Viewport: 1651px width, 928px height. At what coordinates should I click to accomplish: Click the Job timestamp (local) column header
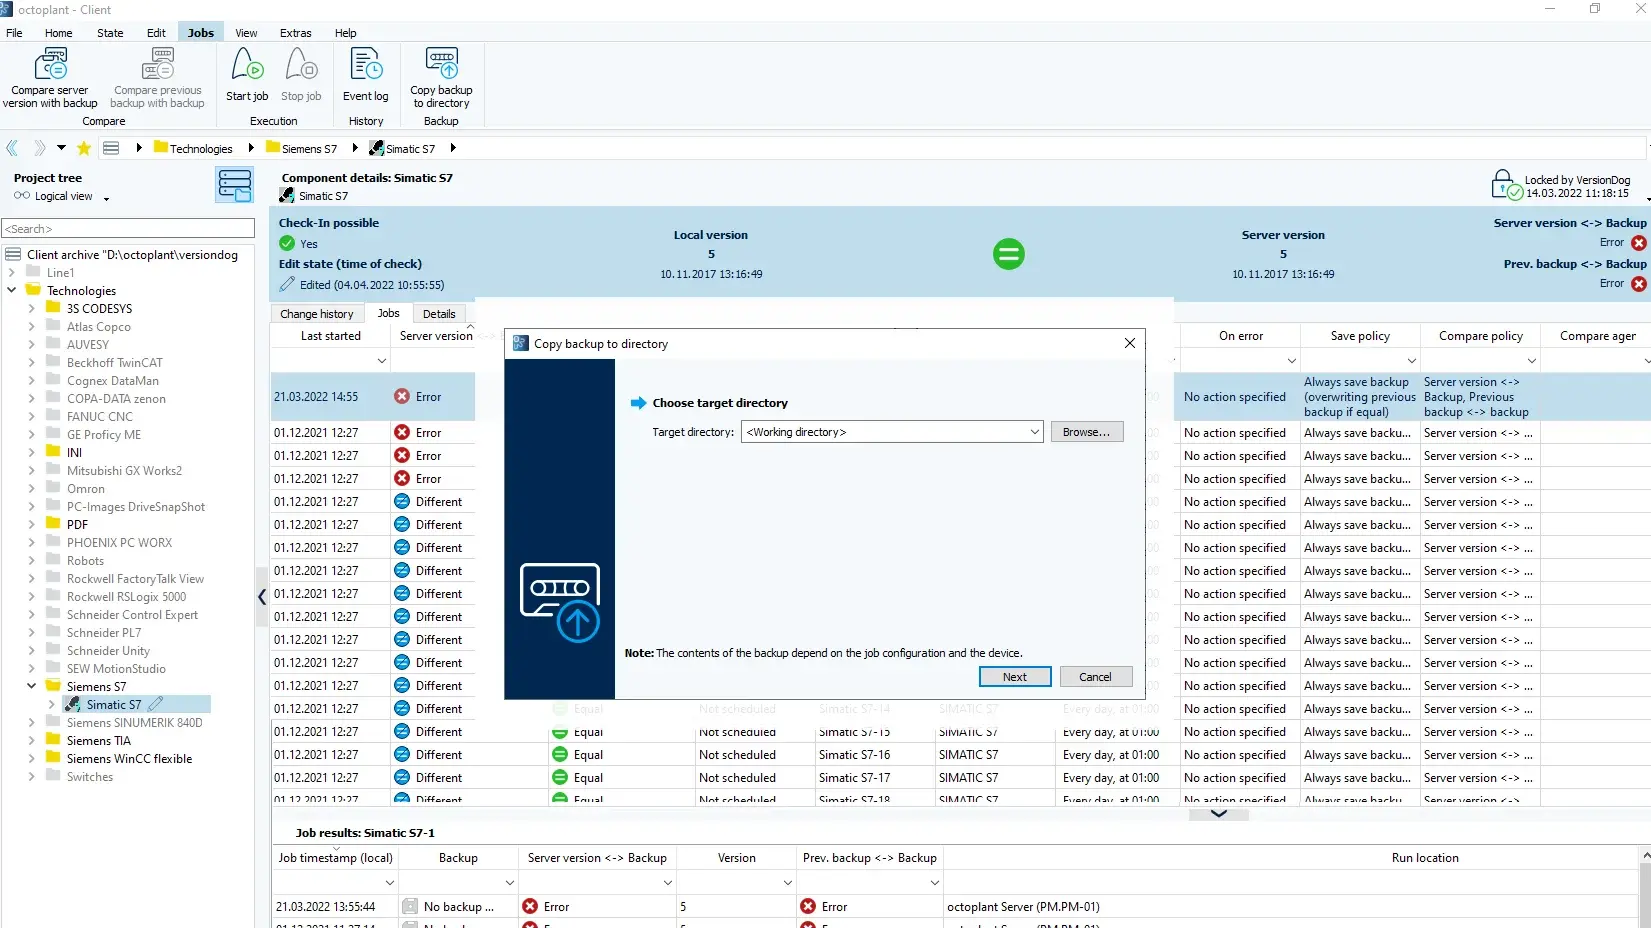(335, 858)
